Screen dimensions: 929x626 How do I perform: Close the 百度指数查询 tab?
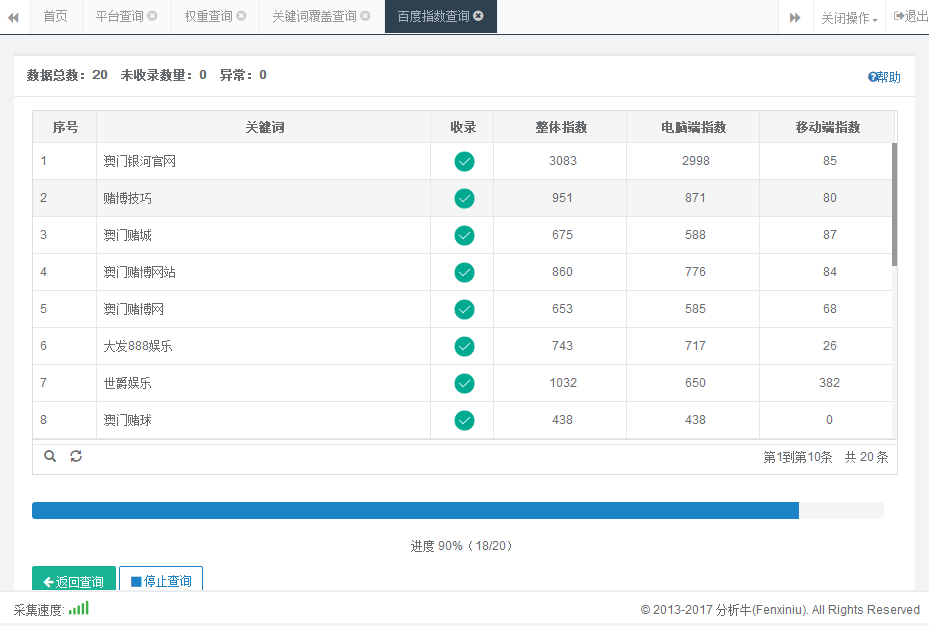(x=479, y=16)
